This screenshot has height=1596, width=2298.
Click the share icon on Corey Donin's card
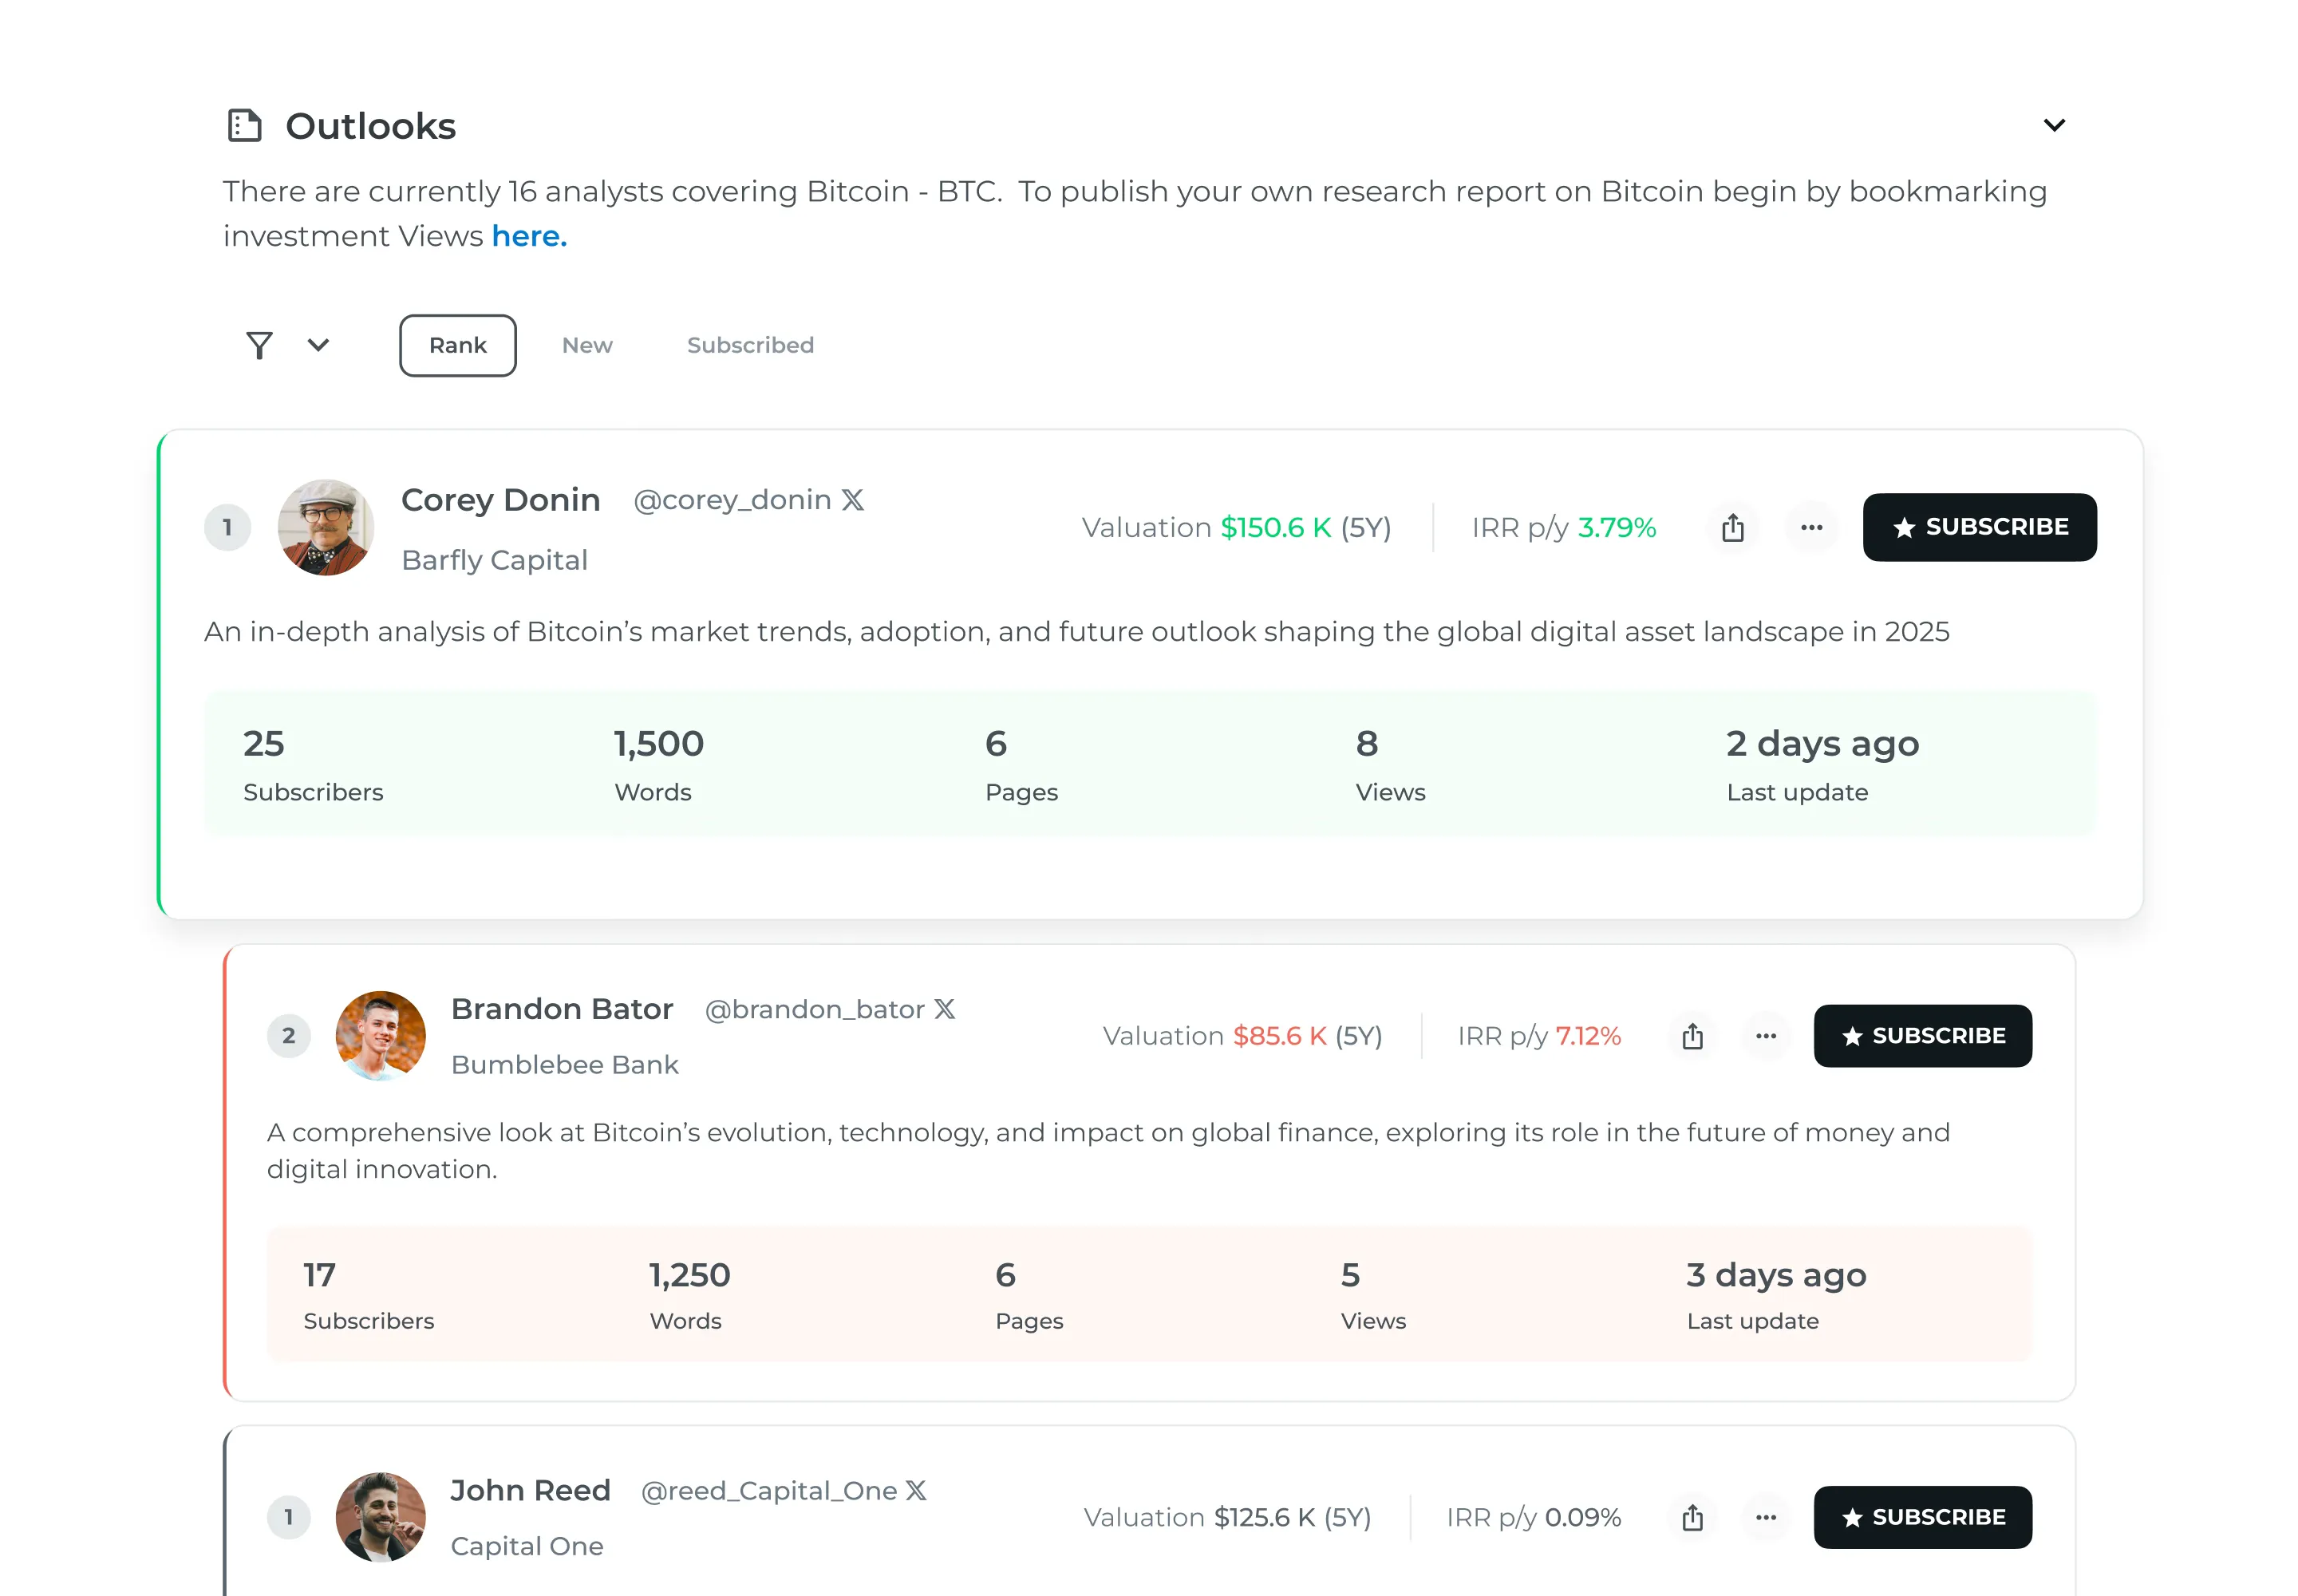click(x=1732, y=528)
